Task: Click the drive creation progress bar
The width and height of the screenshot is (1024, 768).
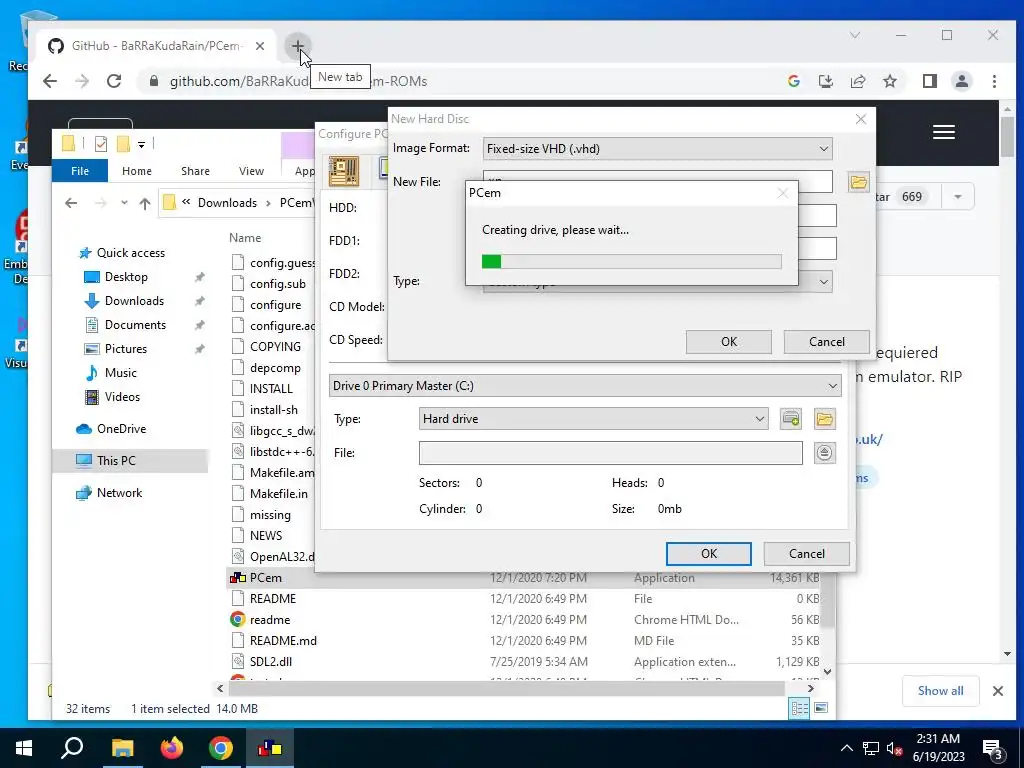Action: 632,261
